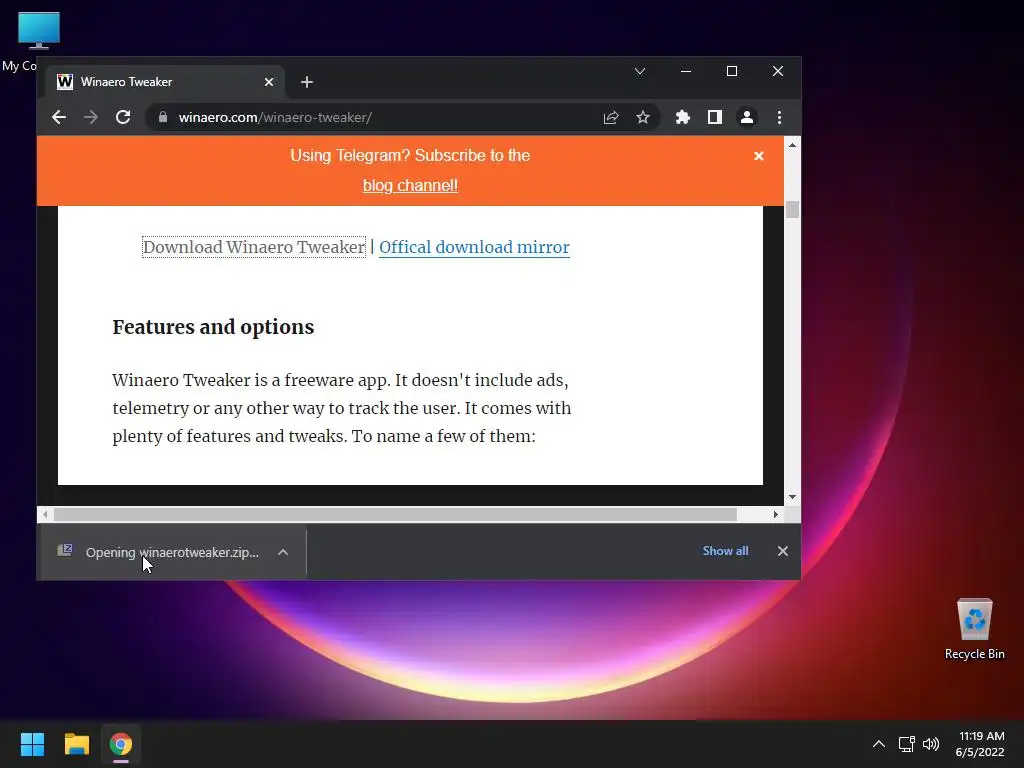The height and width of the screenshot is (768, 1024).
Task: View site info via the lock icon
Action: tap(163, 117)
